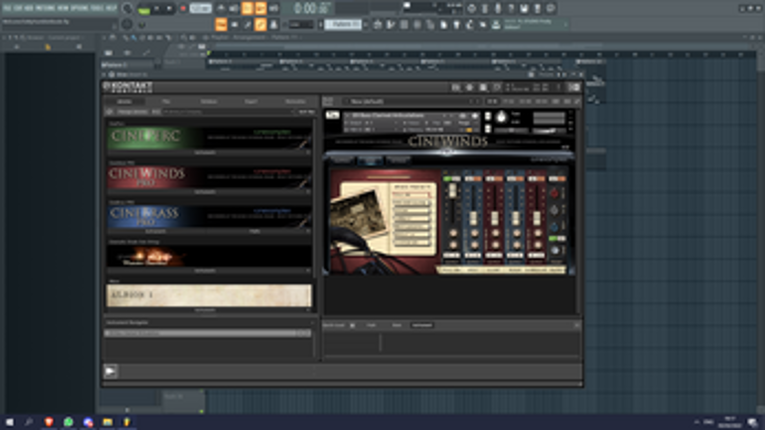Toggle song/pattern mode switch

(x=144, y=9)
